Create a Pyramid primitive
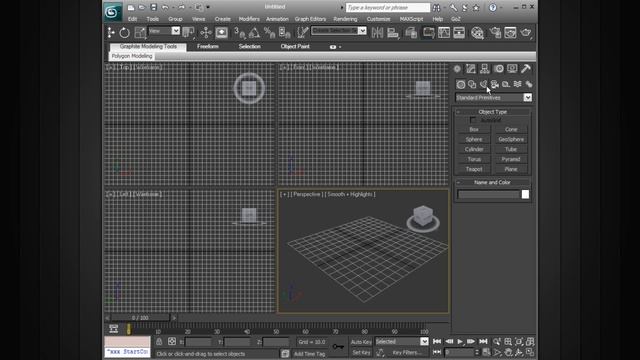 tap(511, 159)
